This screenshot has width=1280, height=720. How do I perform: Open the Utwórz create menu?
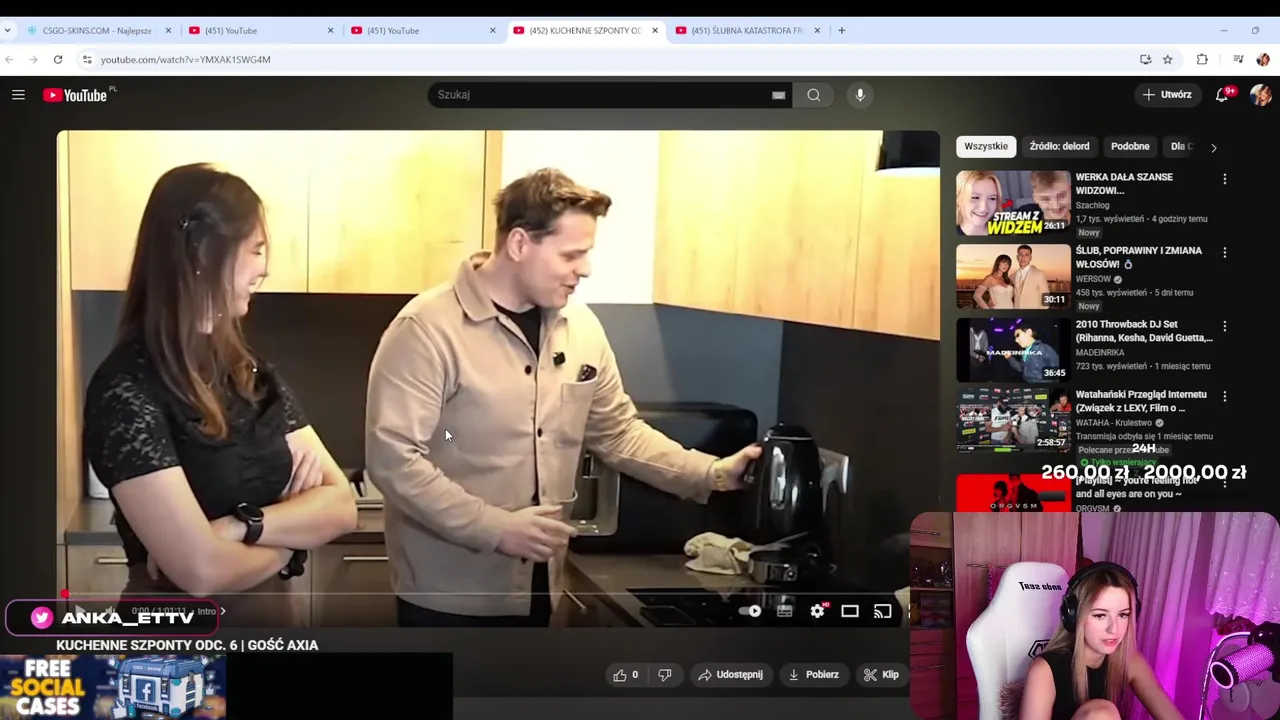point(1167,95)
